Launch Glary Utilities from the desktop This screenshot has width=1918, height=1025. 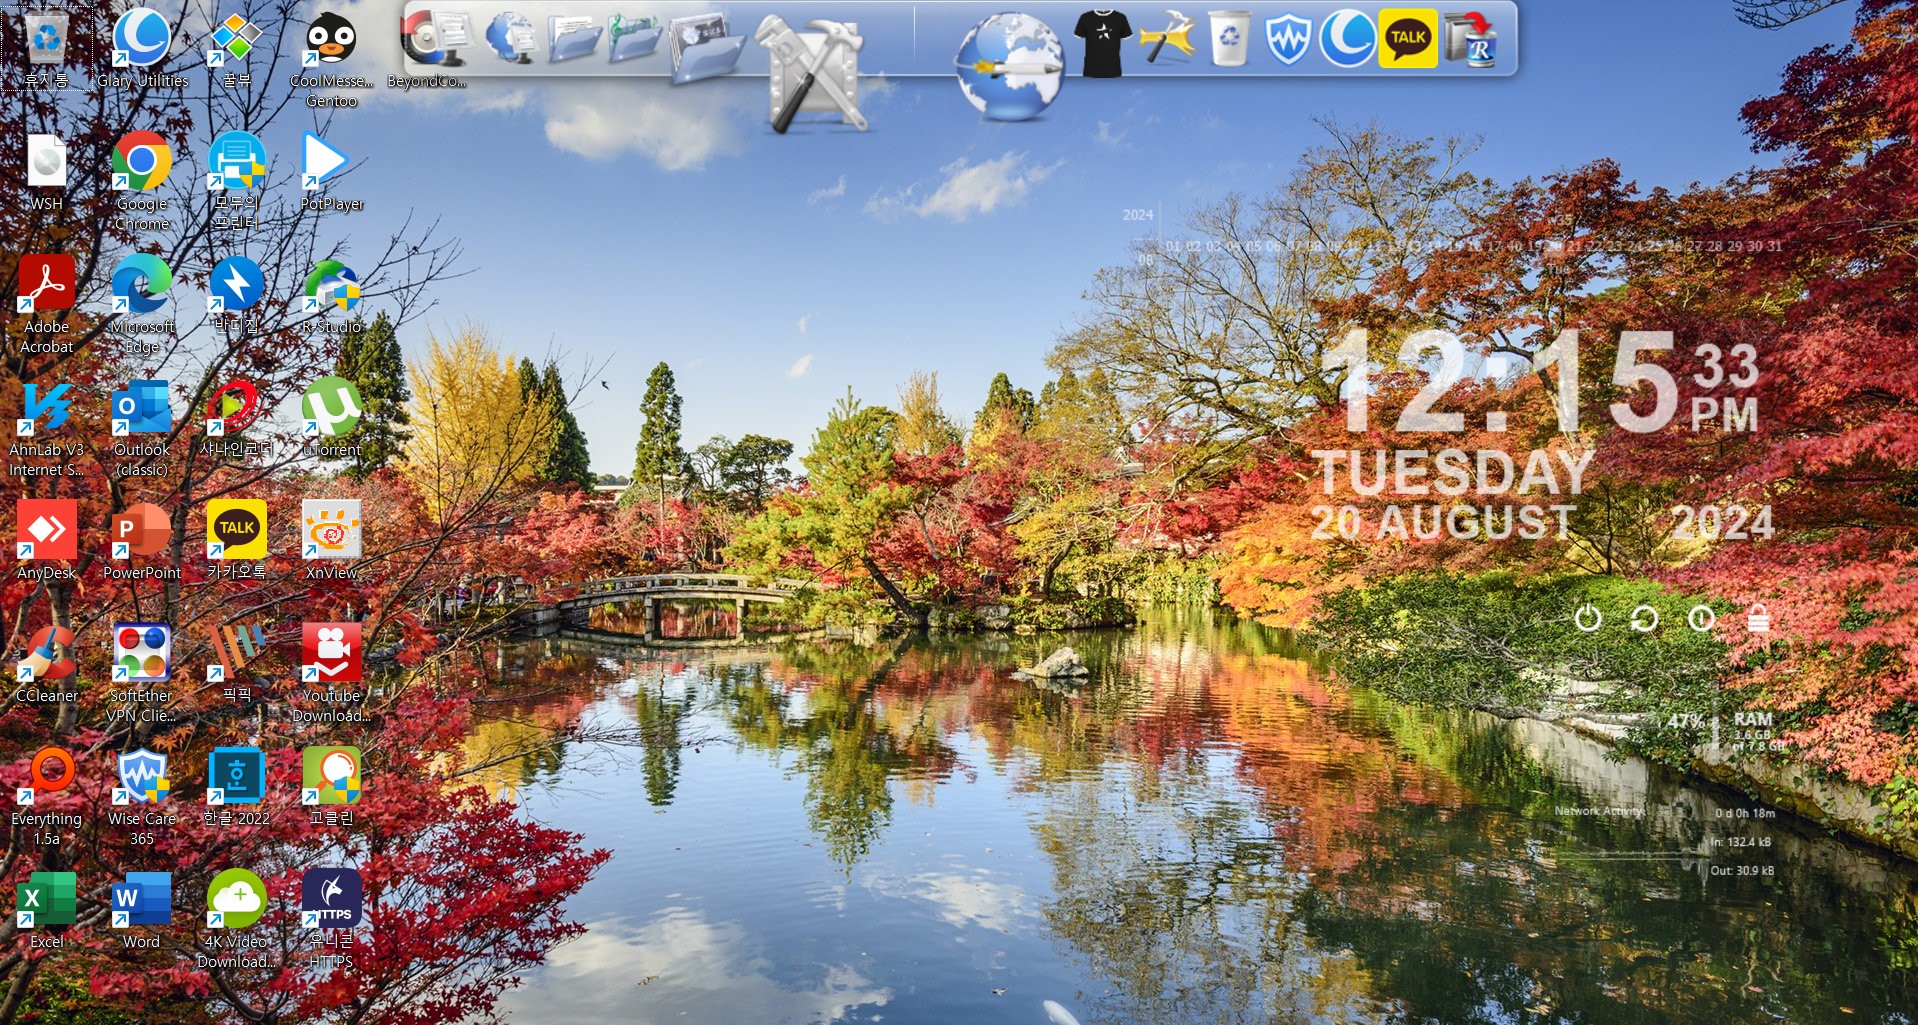(x=142, y=46)
